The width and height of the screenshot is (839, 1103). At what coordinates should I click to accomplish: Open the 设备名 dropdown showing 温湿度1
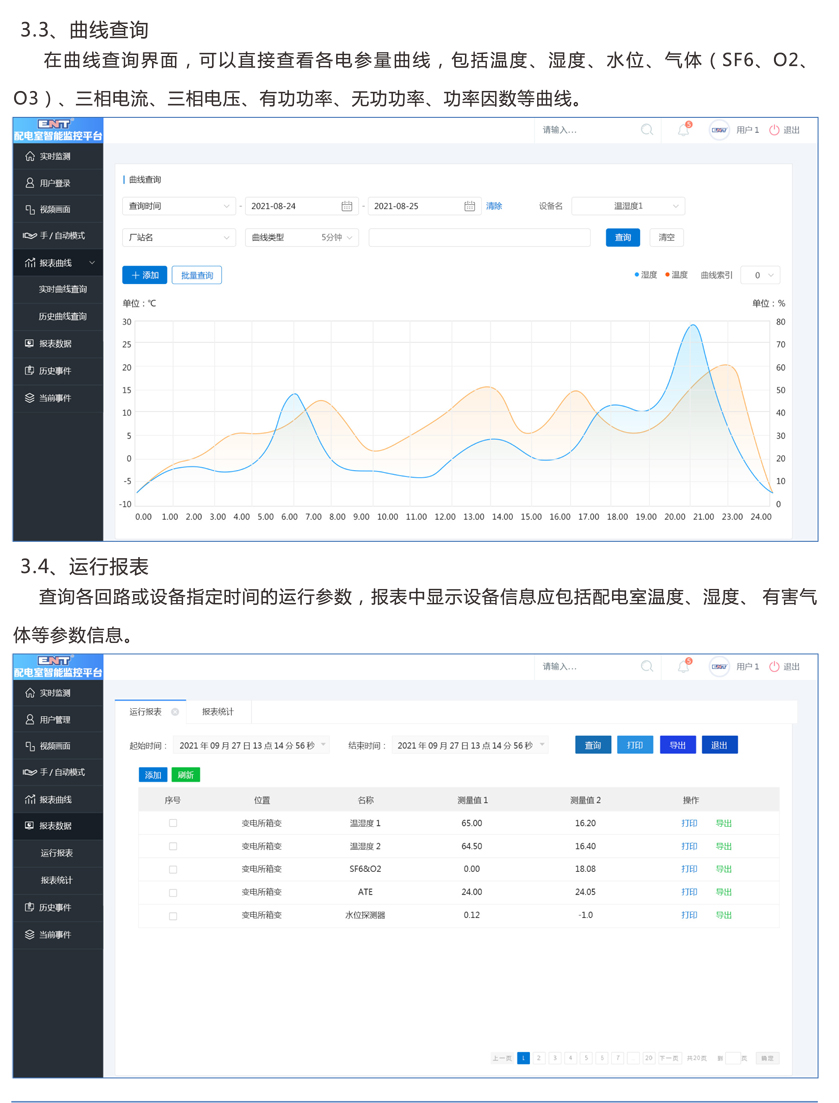(x=628, y=206)
